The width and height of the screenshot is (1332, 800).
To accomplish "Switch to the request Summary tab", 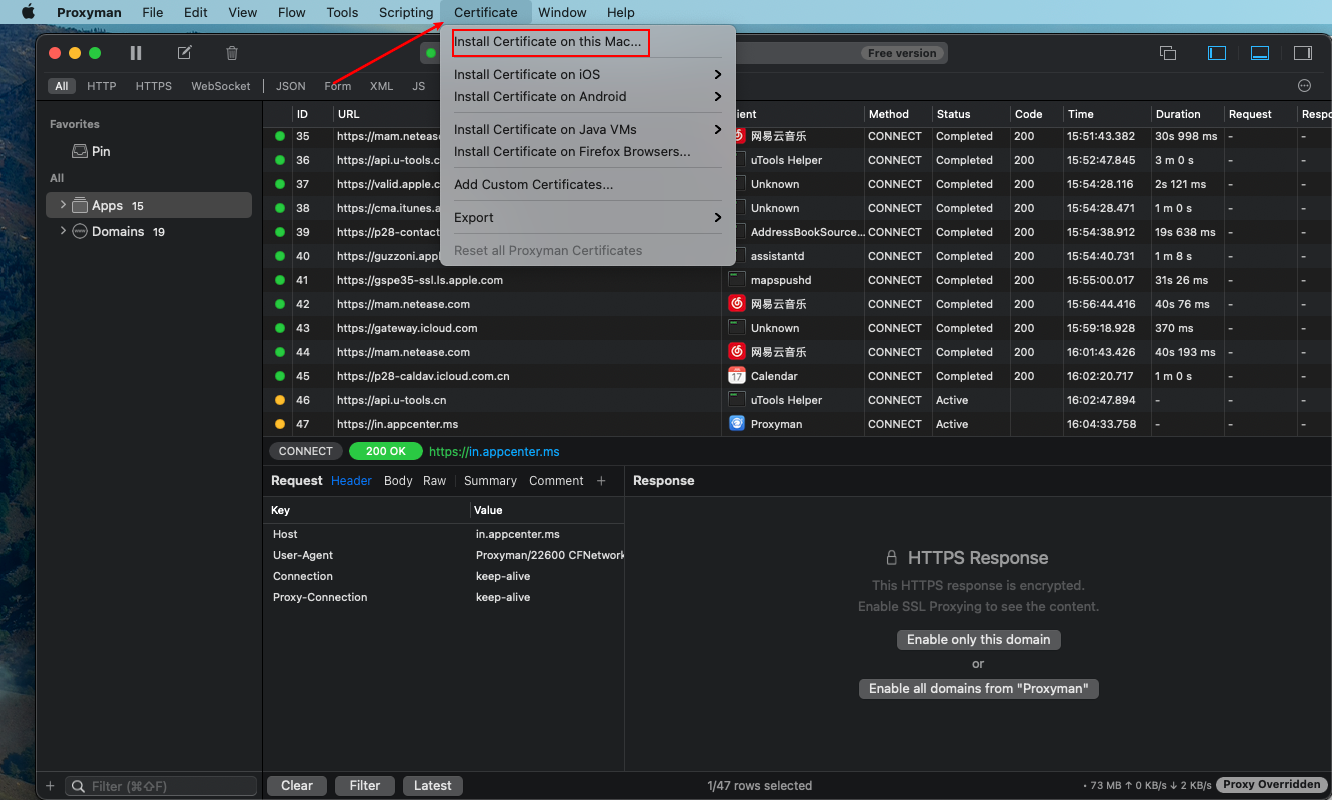I will click(x=490, y=481).
